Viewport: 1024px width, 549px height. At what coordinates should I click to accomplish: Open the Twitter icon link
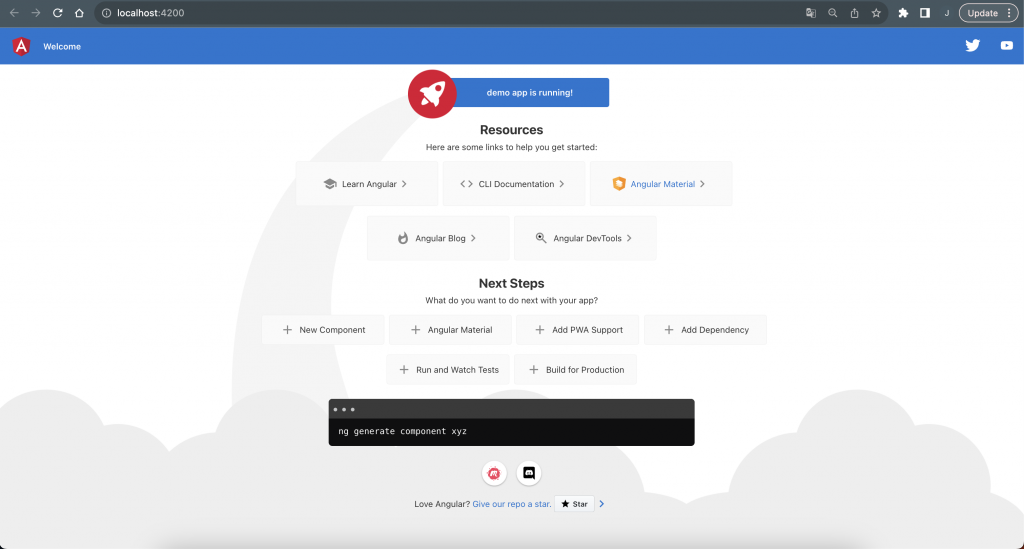pyautogui.click(x=972, y=46)
